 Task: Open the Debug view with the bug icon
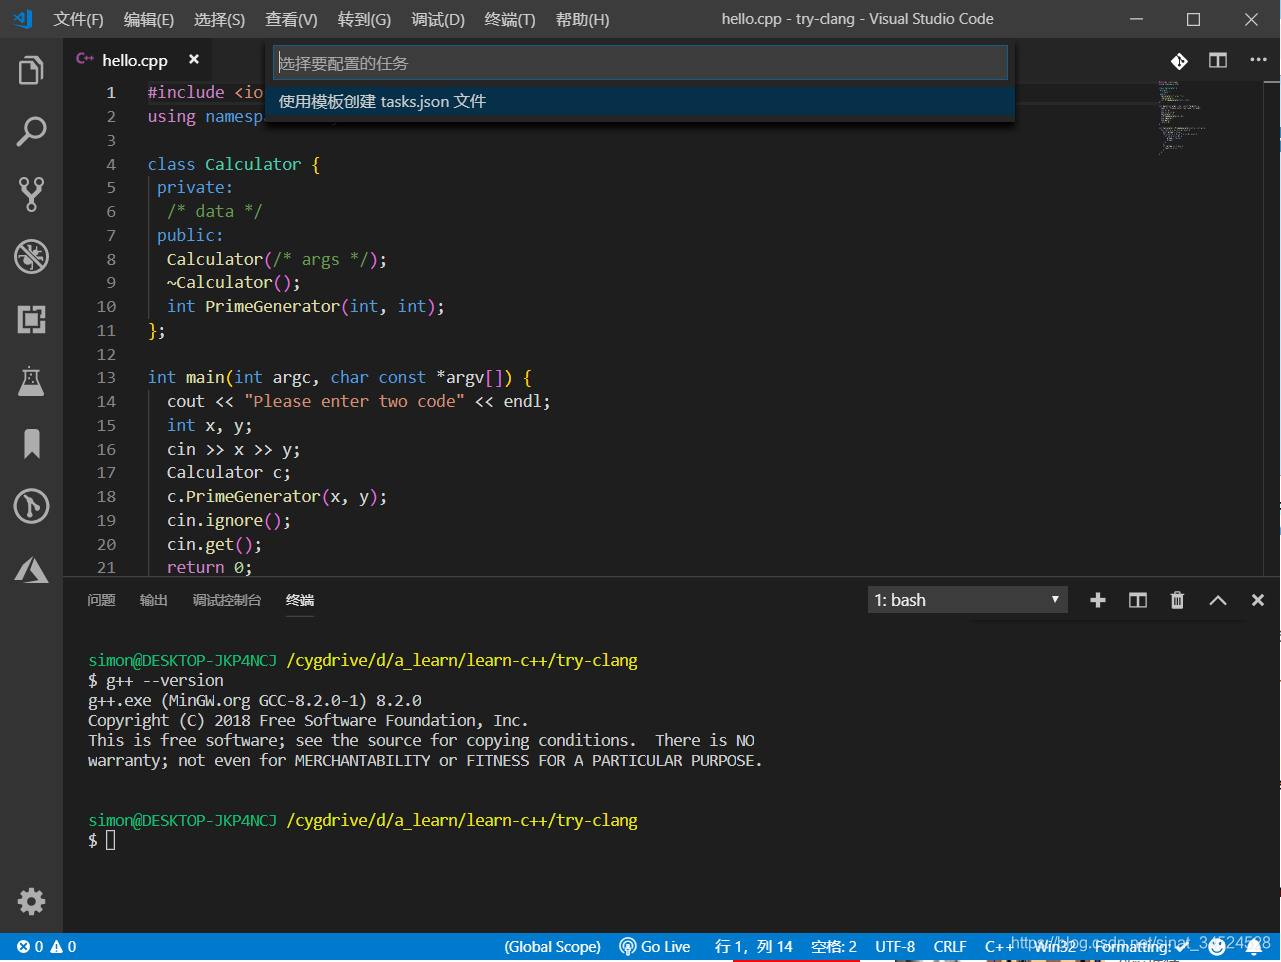click(31, 257)
